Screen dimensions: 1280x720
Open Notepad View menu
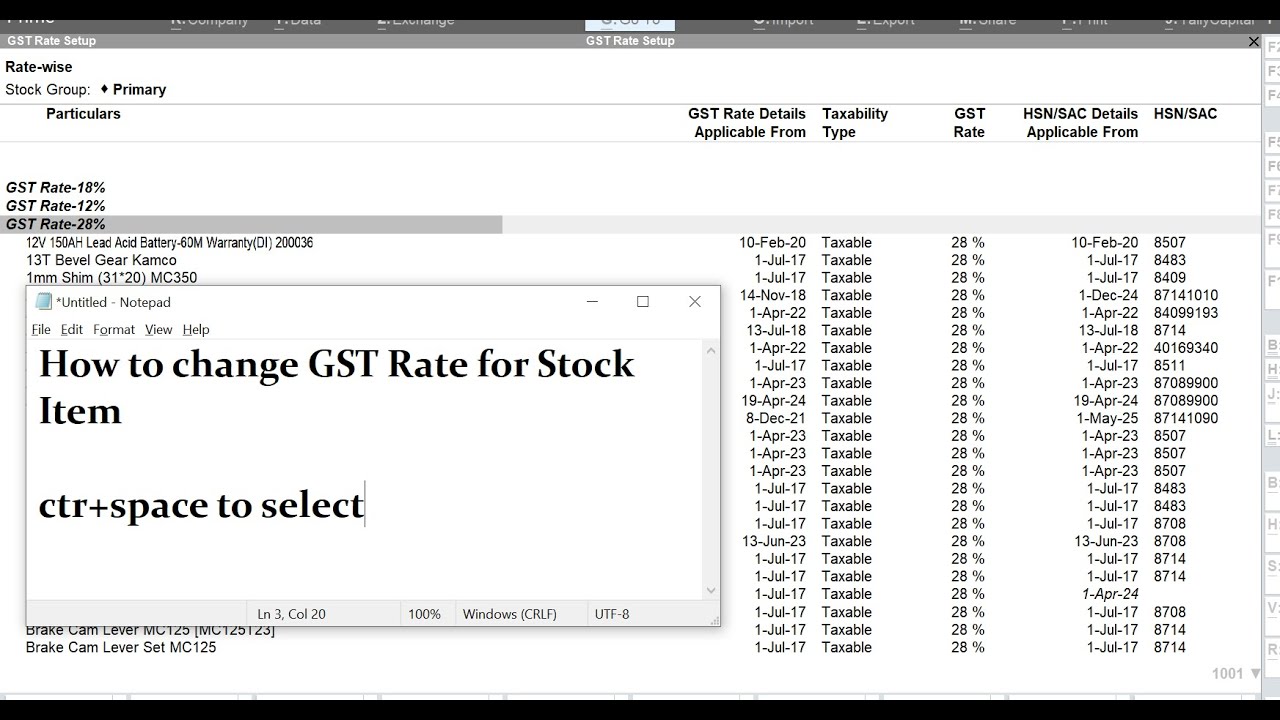158,329
